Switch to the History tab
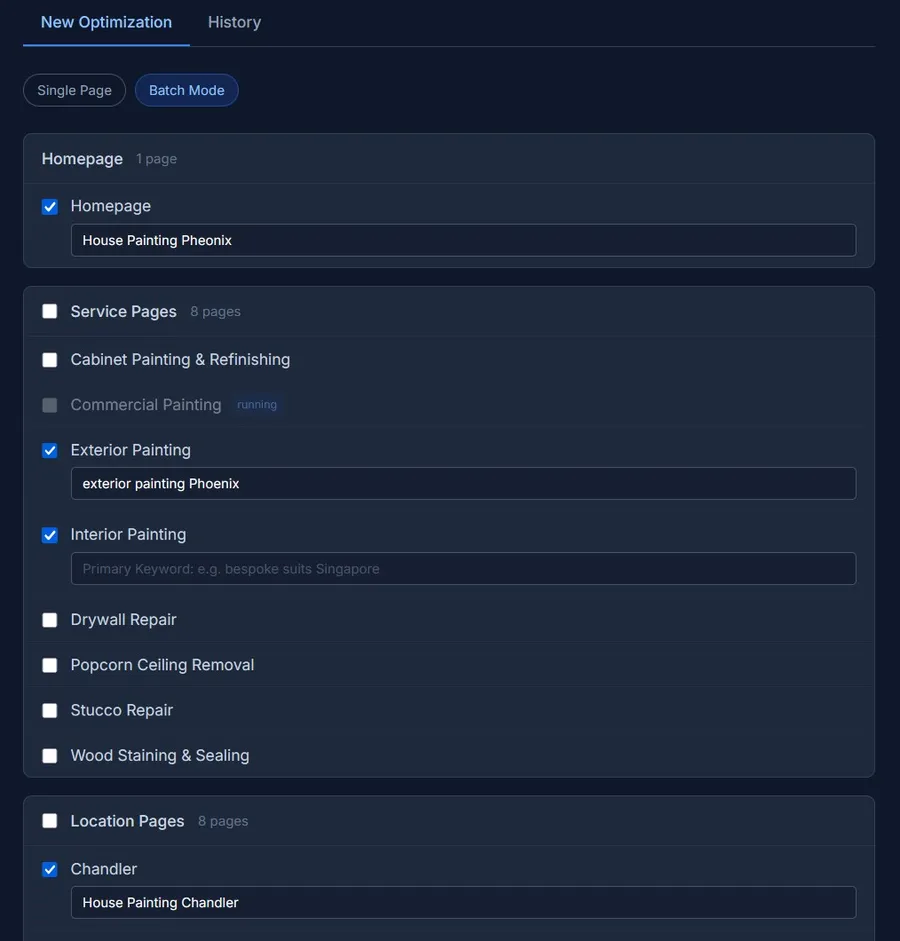 pos(234,22)
